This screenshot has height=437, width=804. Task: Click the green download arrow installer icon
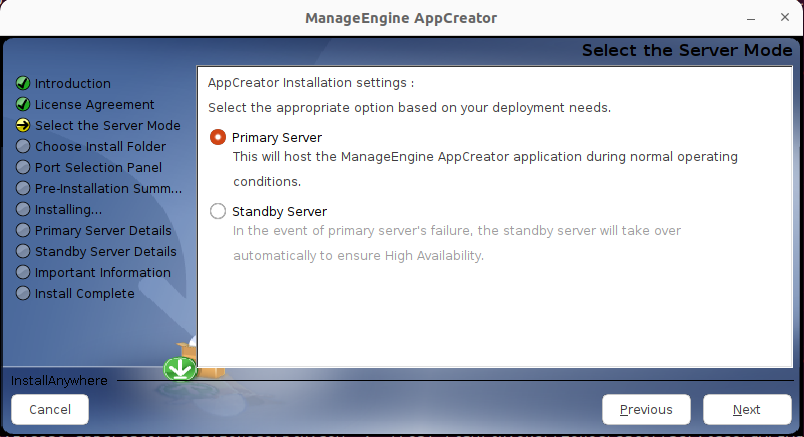click(x=180, y=369)
